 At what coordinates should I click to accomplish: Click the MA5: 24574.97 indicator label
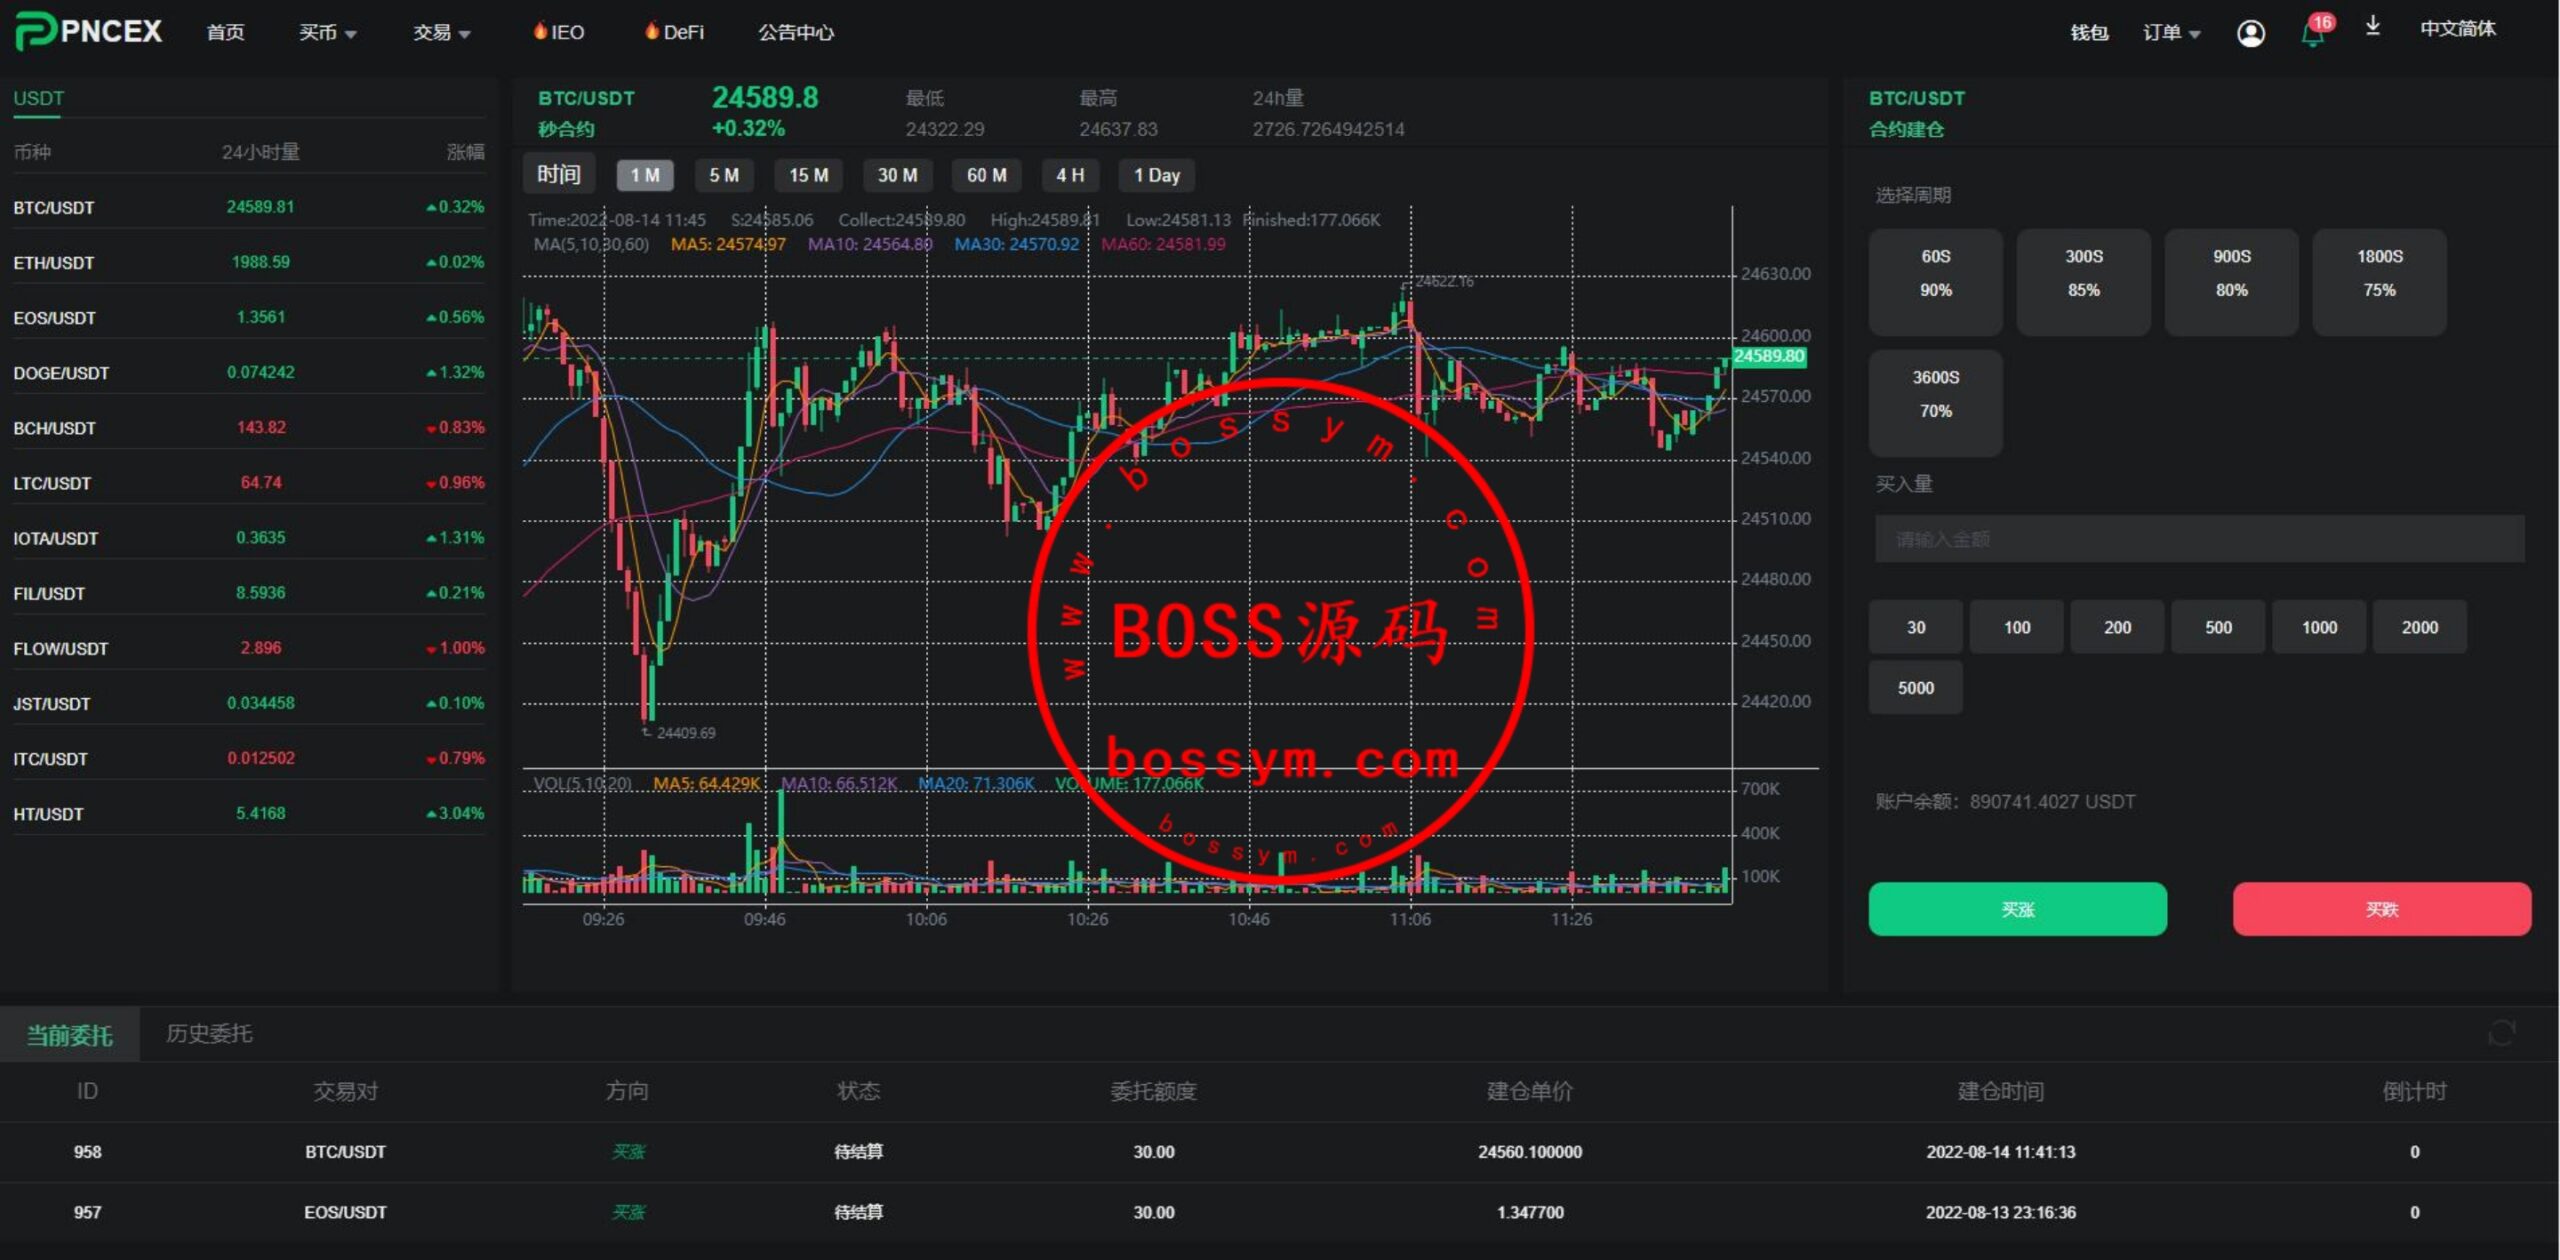coord(728,244)
